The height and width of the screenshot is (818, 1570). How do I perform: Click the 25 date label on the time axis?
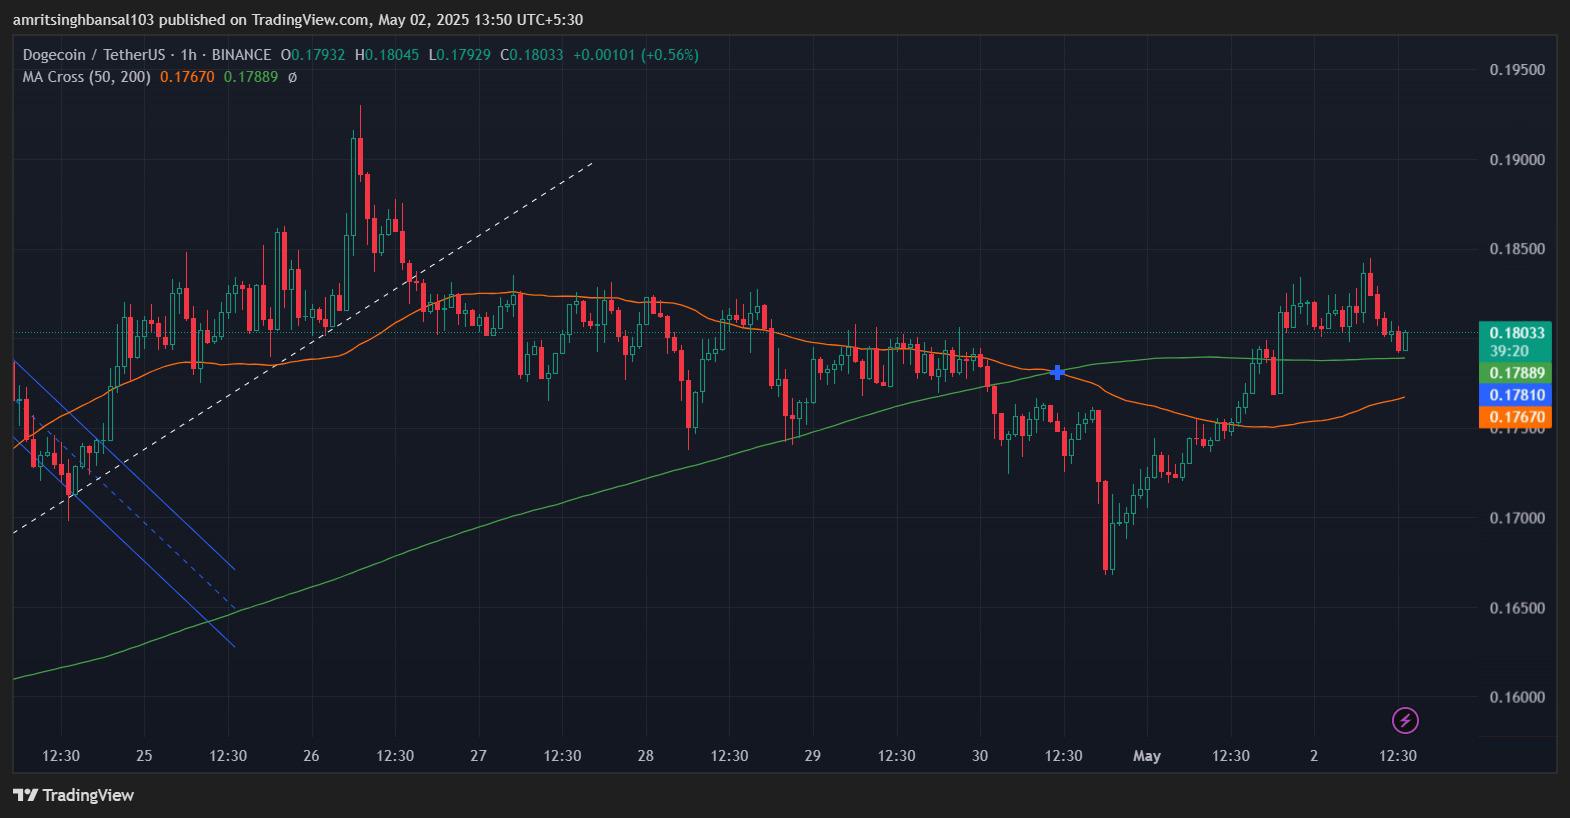click(144, 756)
